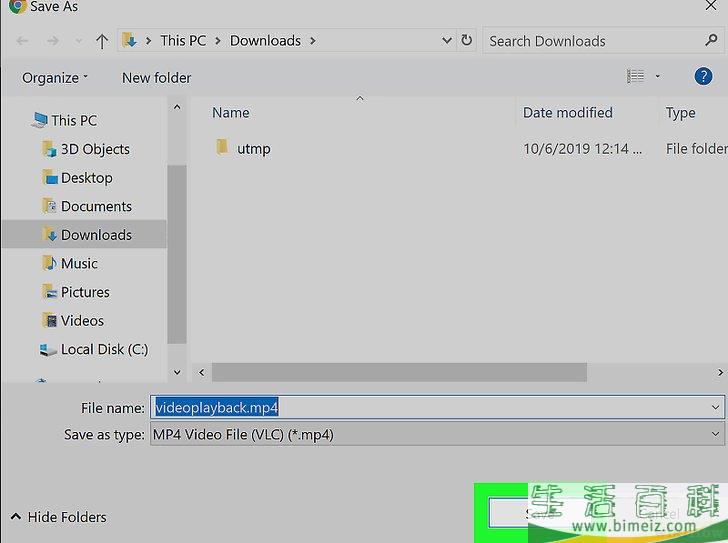Click the Search Downloads field
This screenshot has height=543, width=728.
click(590, 41)
